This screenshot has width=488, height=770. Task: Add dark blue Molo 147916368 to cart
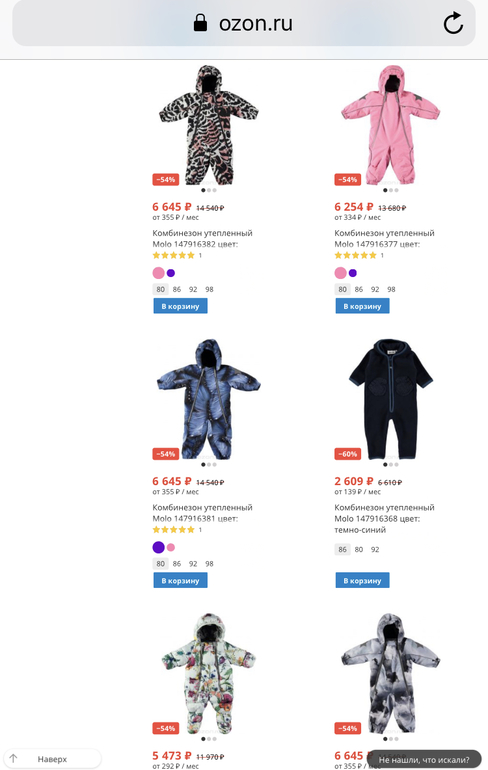tap(362, 580)
